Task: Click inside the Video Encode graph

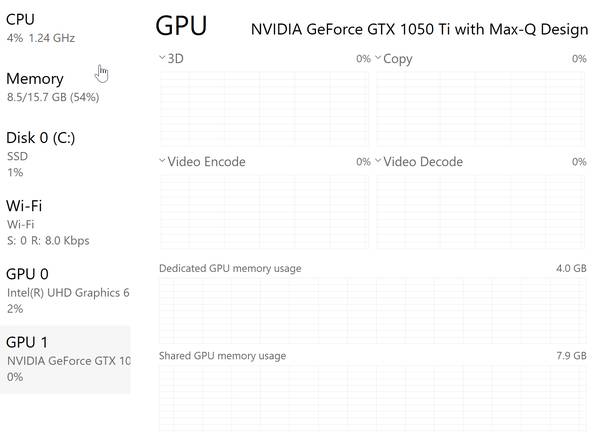Action: (x=264, y=211)
